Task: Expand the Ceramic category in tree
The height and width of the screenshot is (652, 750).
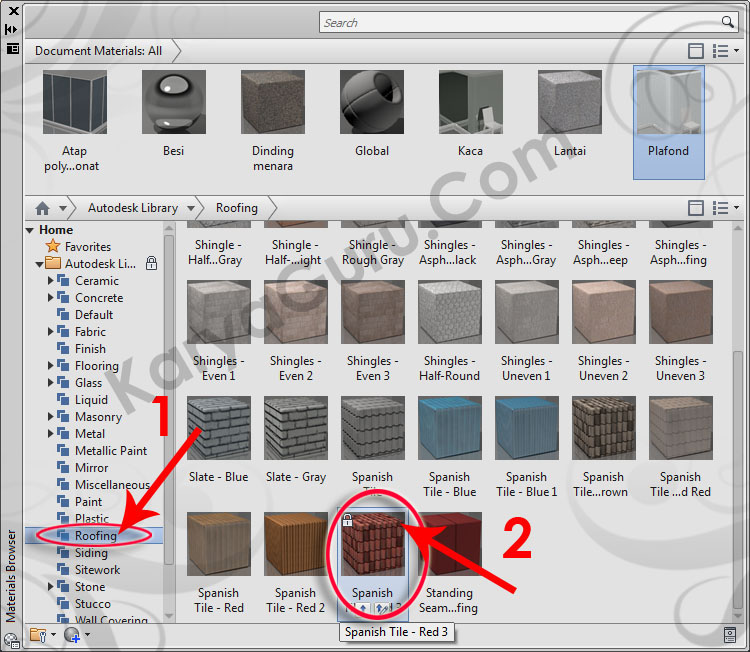Action: pyautogui.click(x=51, y=281)
